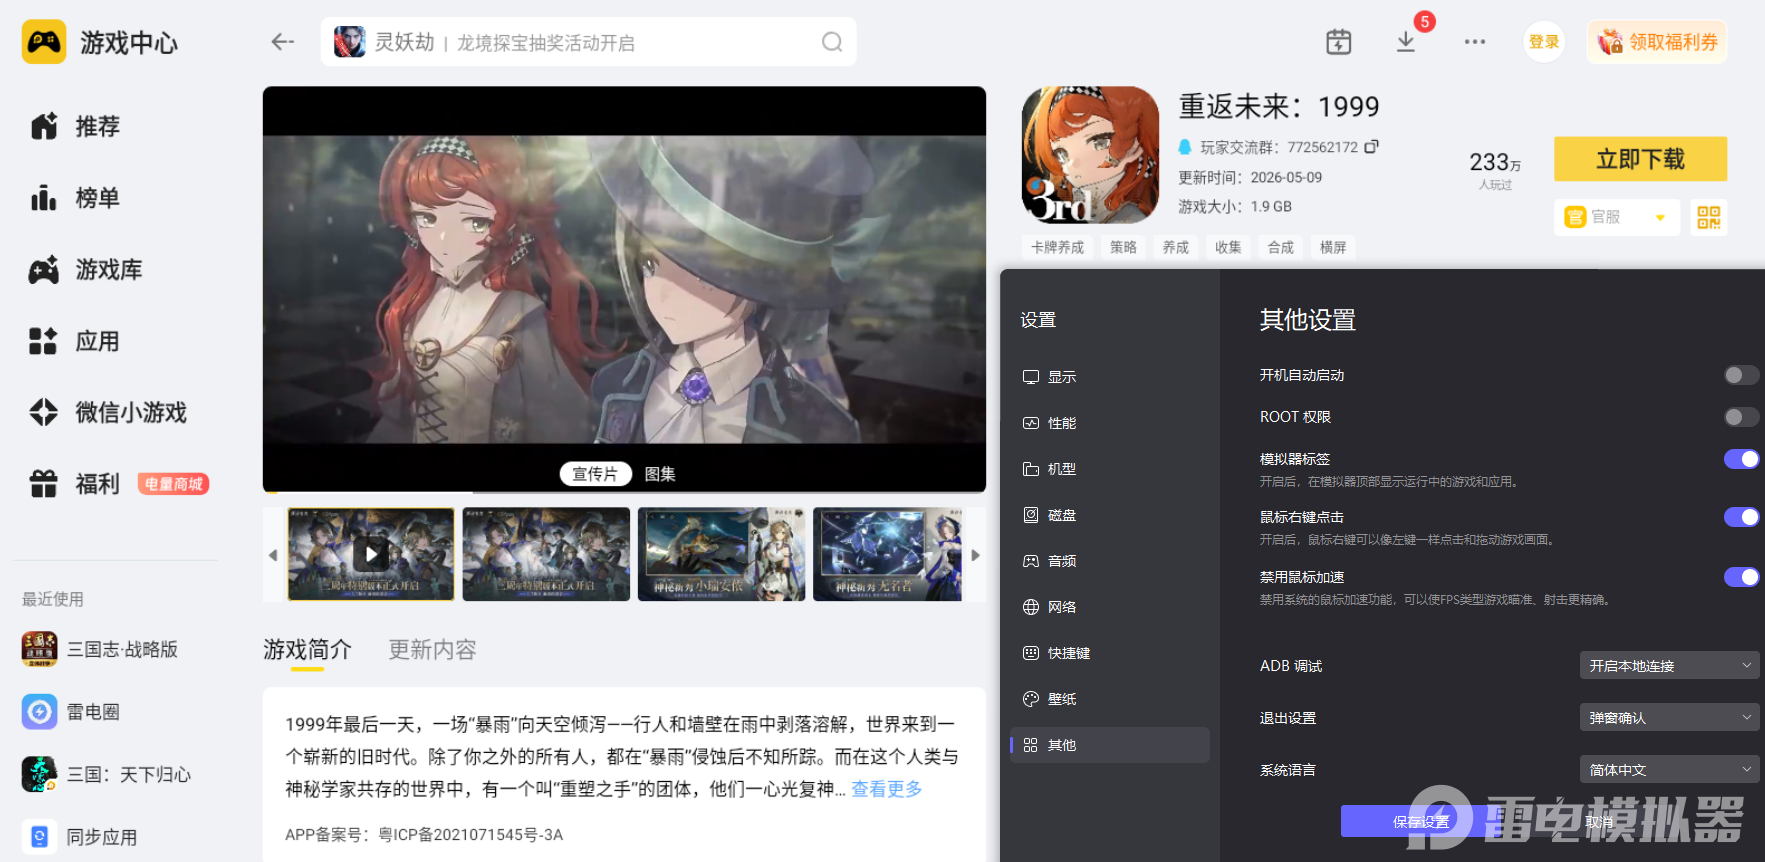
Task: Open the 应用 apps section
Action: [x=75, y=342]
